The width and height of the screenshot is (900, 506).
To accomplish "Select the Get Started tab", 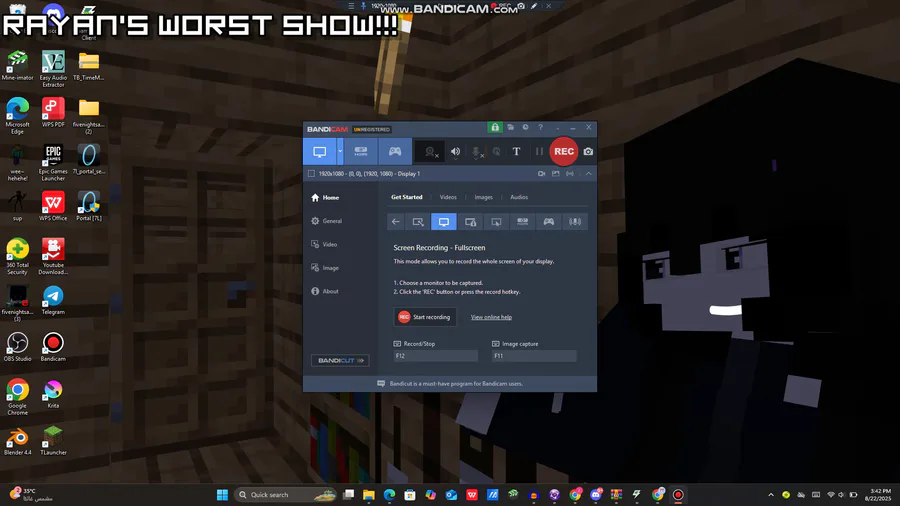I will [x=407, y=197].
